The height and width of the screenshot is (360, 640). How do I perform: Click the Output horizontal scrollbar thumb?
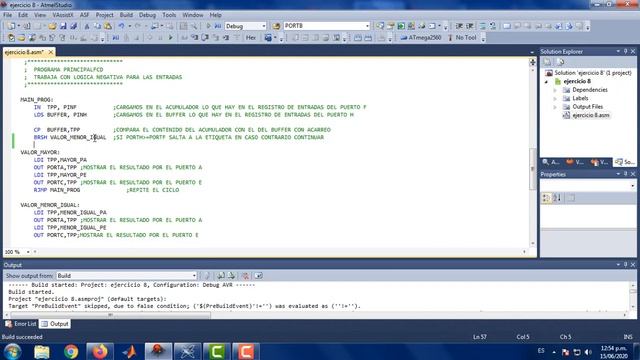110,315
